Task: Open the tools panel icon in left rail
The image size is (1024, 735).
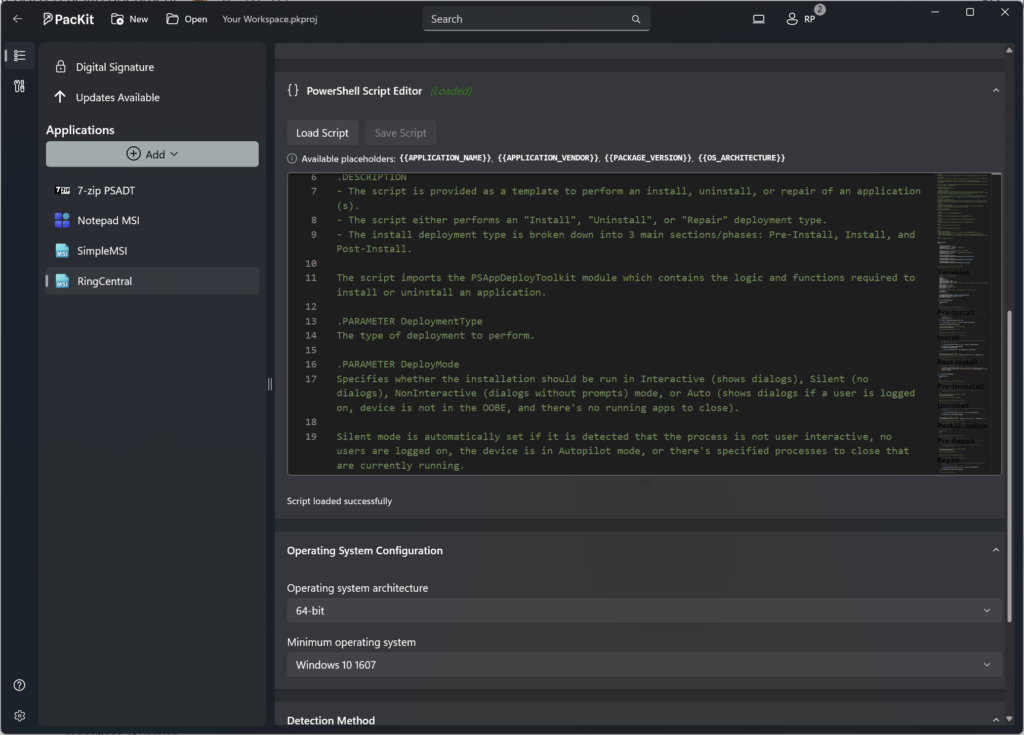Action: (x=18, y=86)
